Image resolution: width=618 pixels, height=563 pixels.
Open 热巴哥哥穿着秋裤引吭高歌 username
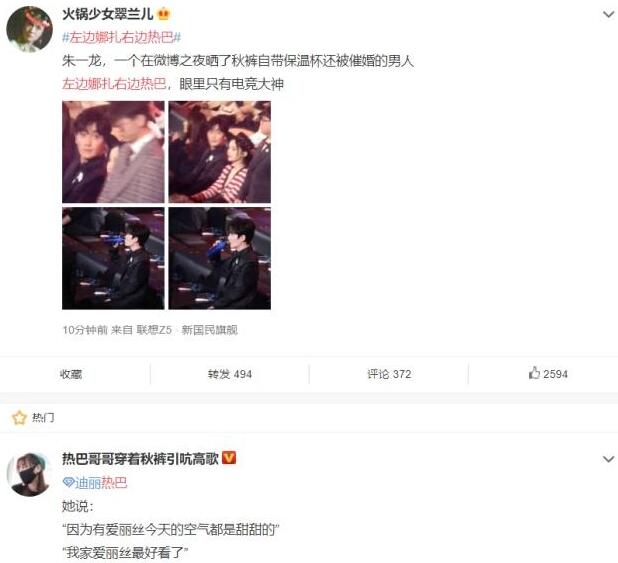coord(140,459)
